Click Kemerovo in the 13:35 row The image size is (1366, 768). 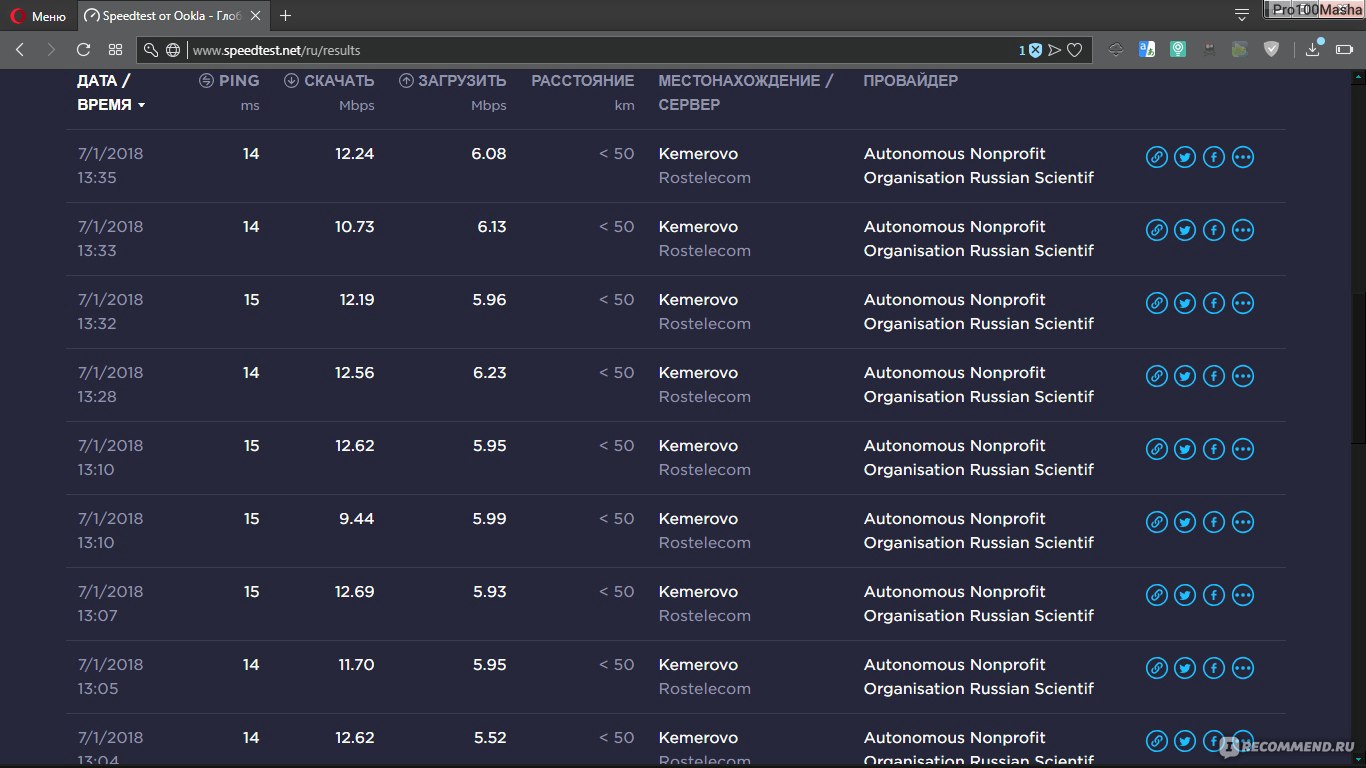tap(698, 154)
